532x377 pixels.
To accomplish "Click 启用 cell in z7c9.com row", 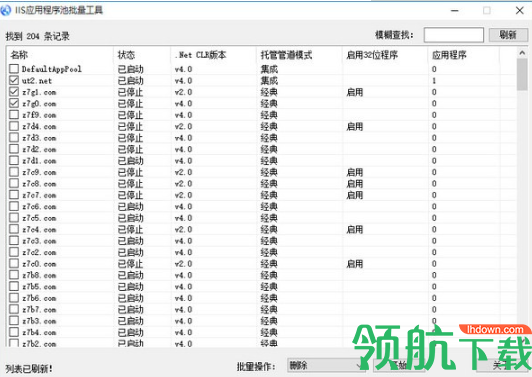I will (355, 172).
